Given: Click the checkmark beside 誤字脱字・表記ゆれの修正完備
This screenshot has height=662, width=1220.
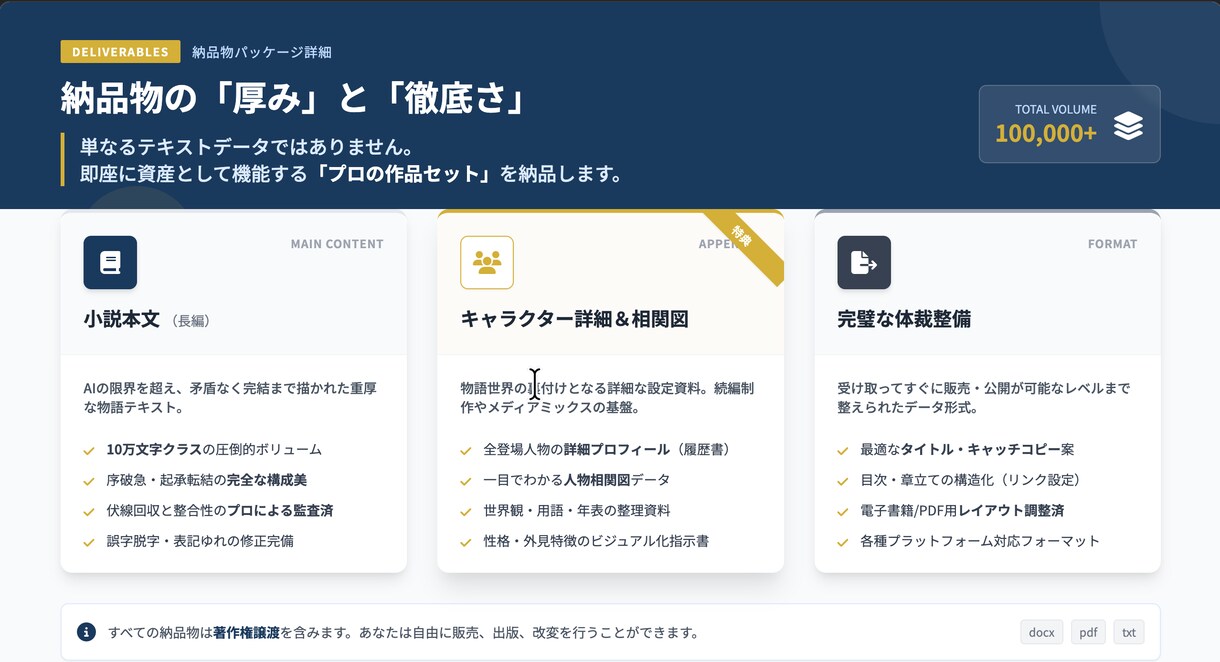Looking at the screenshot, I should pyautogui.click(x=89, y=542).
